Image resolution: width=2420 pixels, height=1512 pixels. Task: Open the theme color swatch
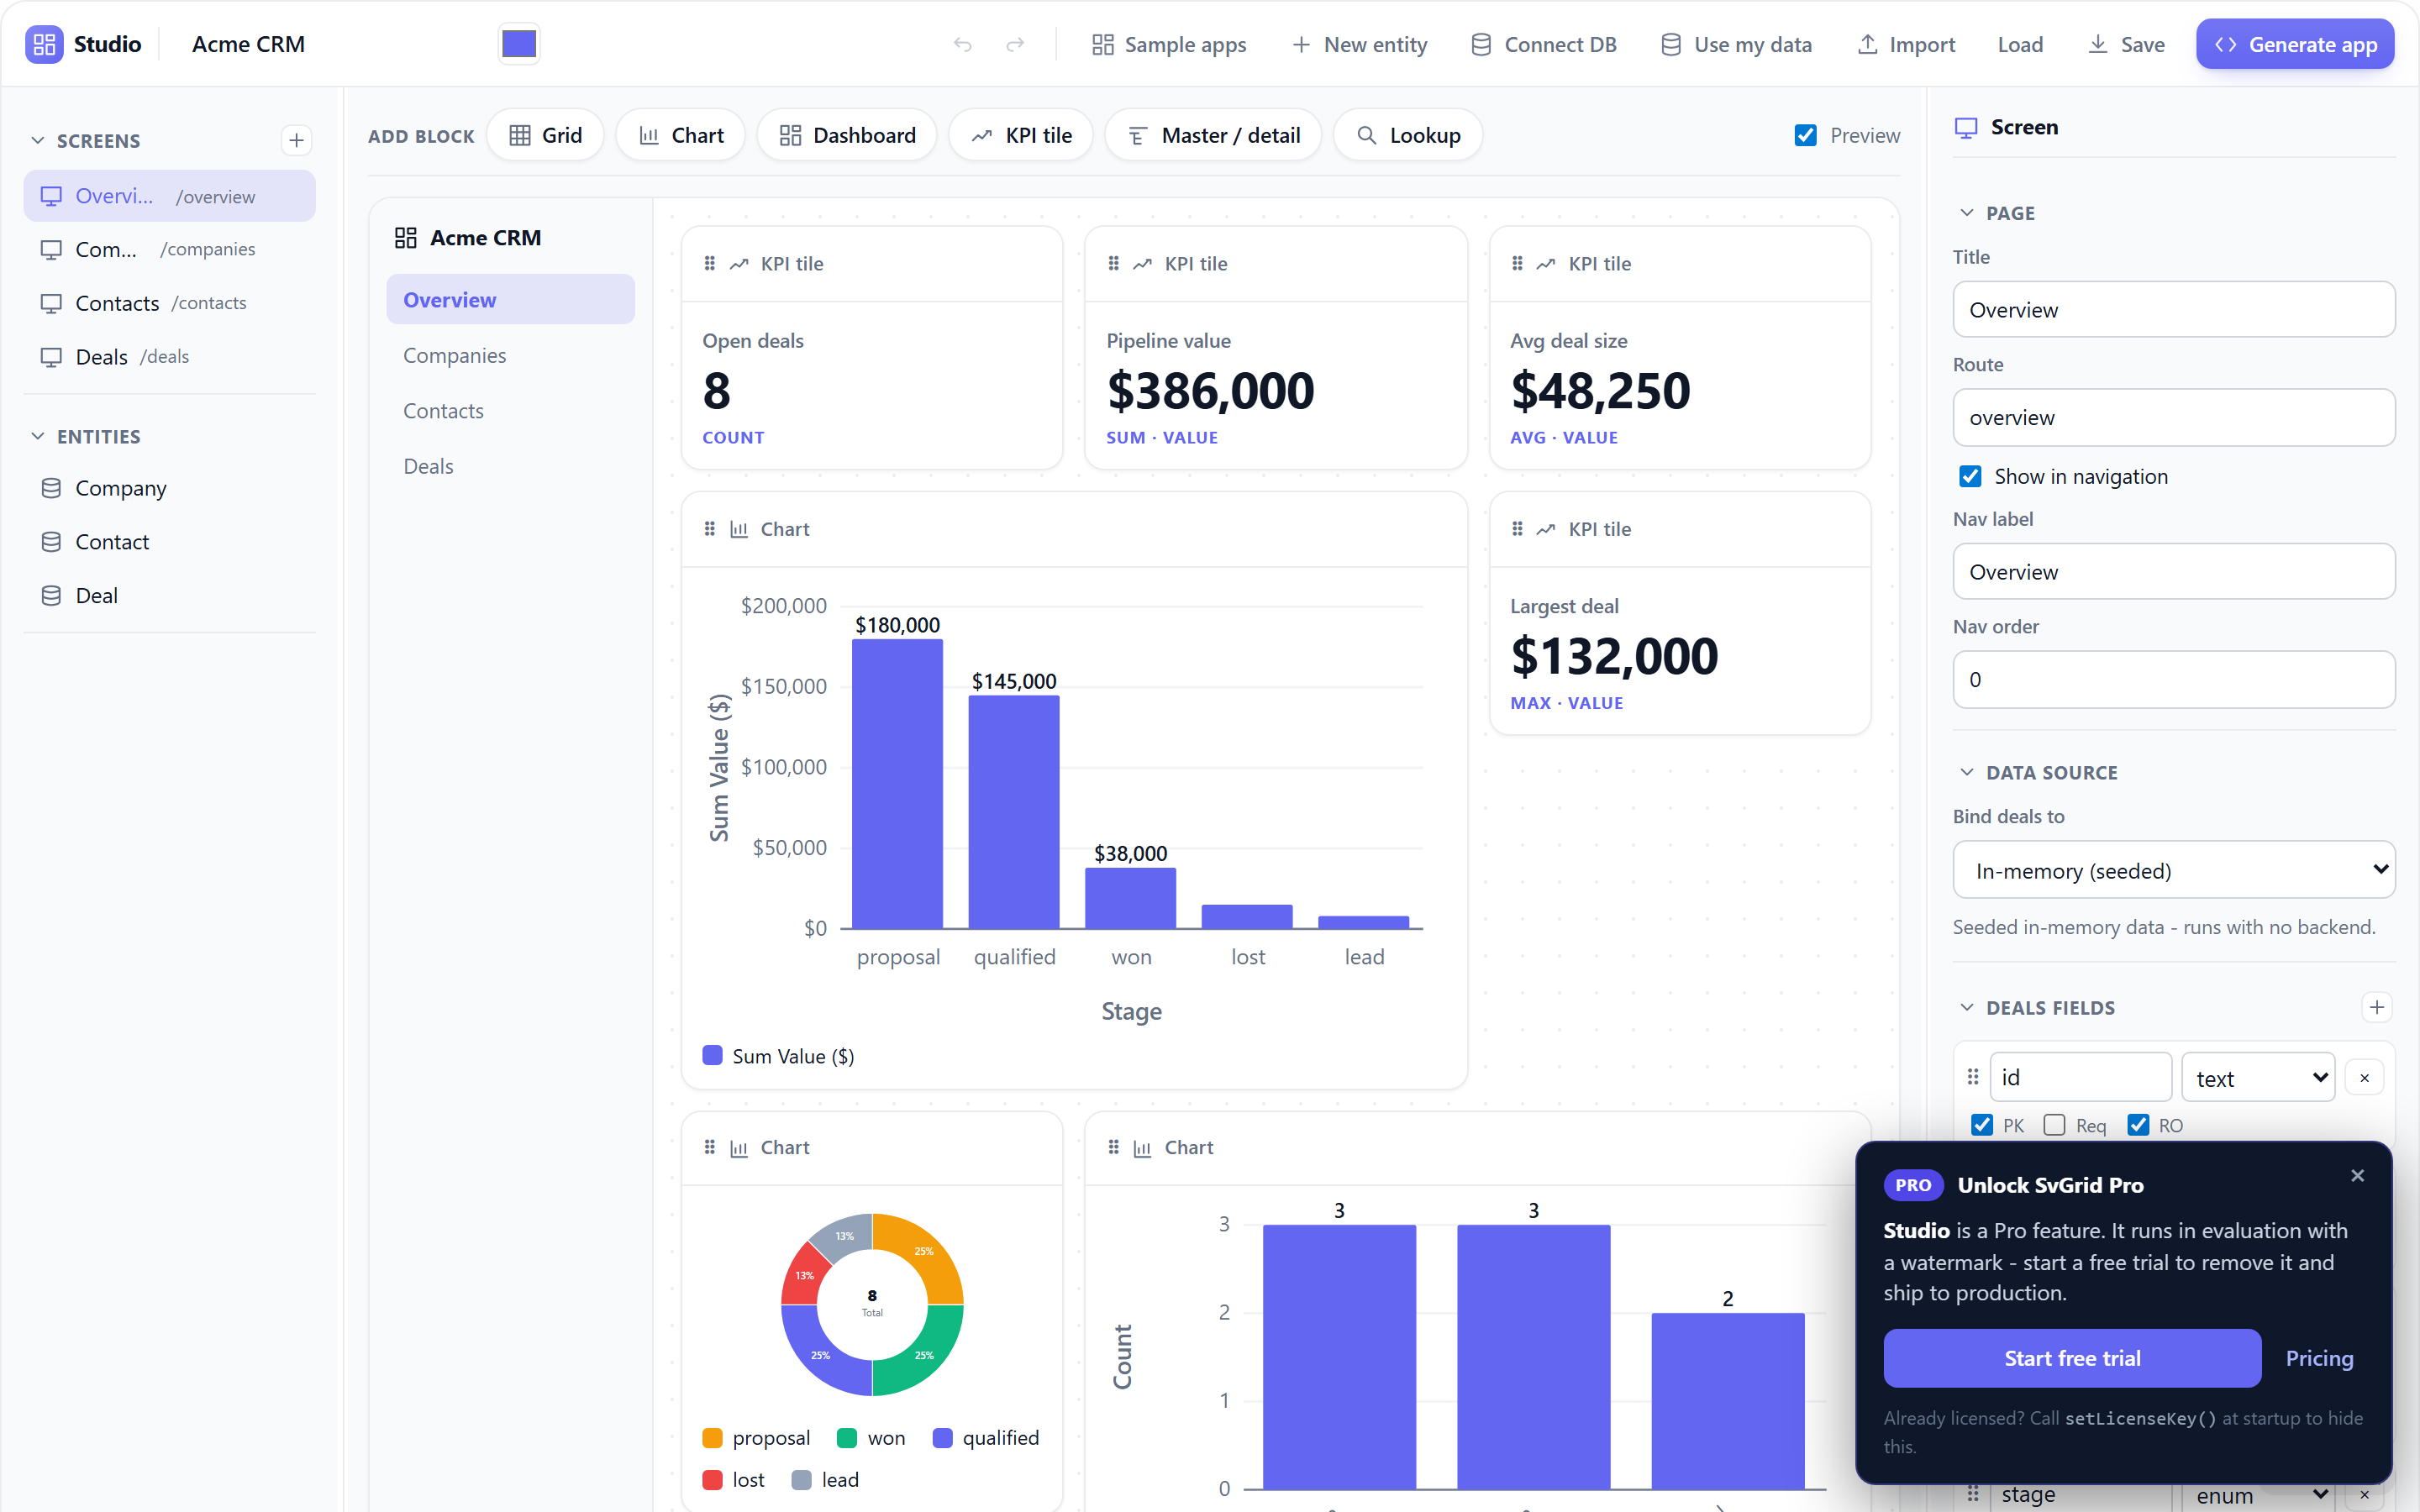(x=519, y=44)
